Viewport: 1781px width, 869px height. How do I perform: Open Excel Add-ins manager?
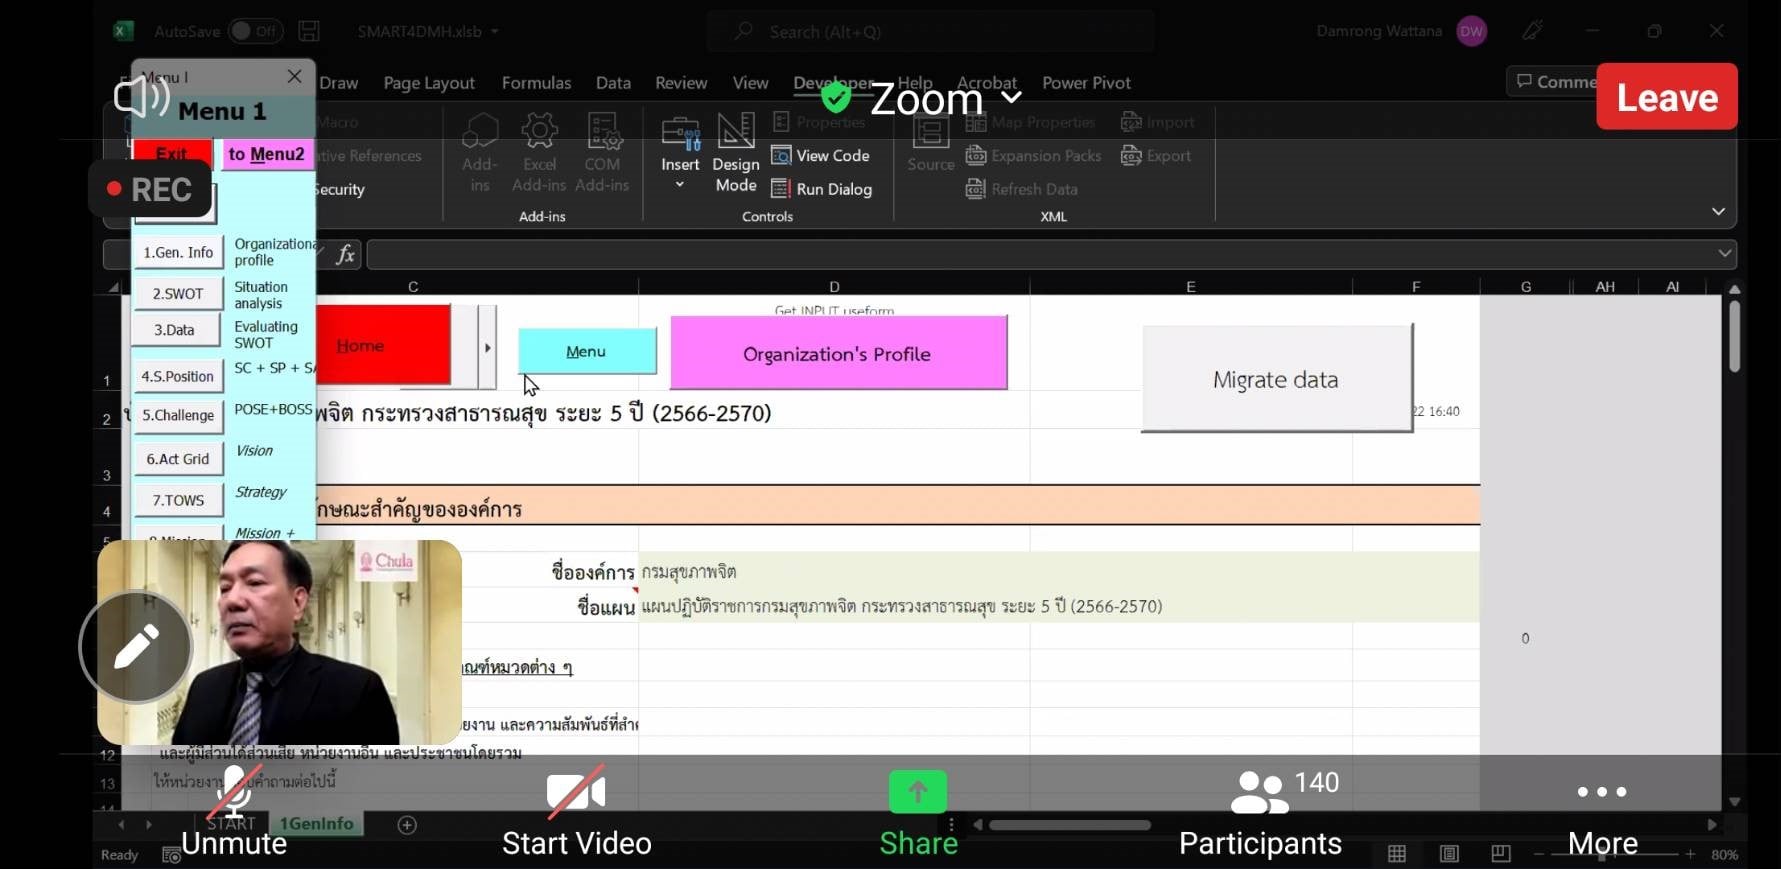539,152
